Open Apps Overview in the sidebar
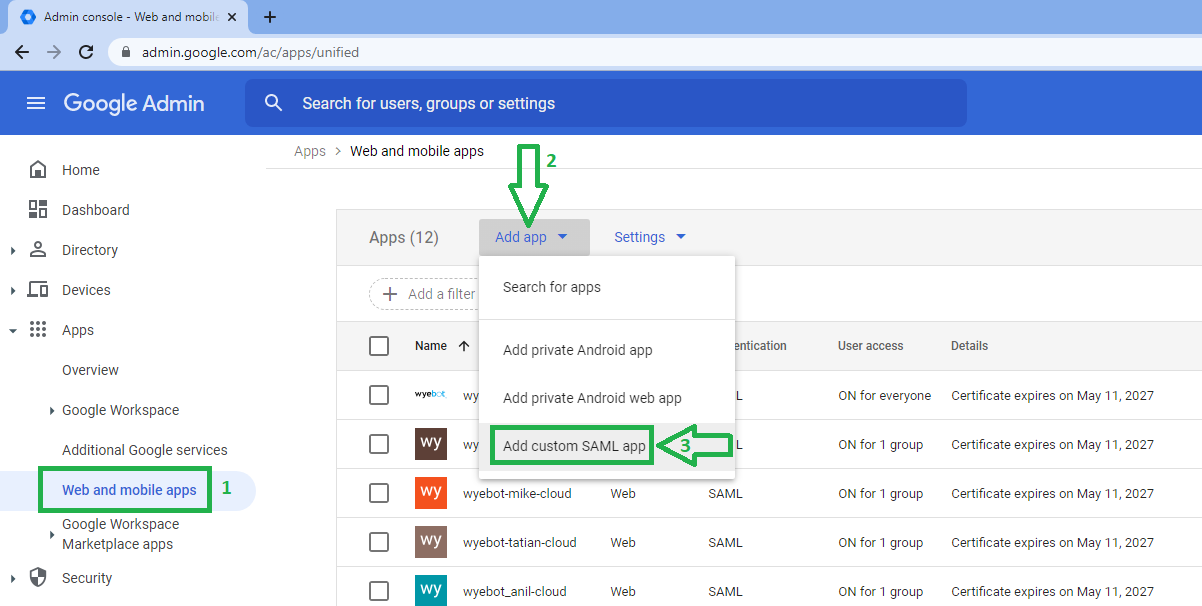 click(x=90, y=370)
